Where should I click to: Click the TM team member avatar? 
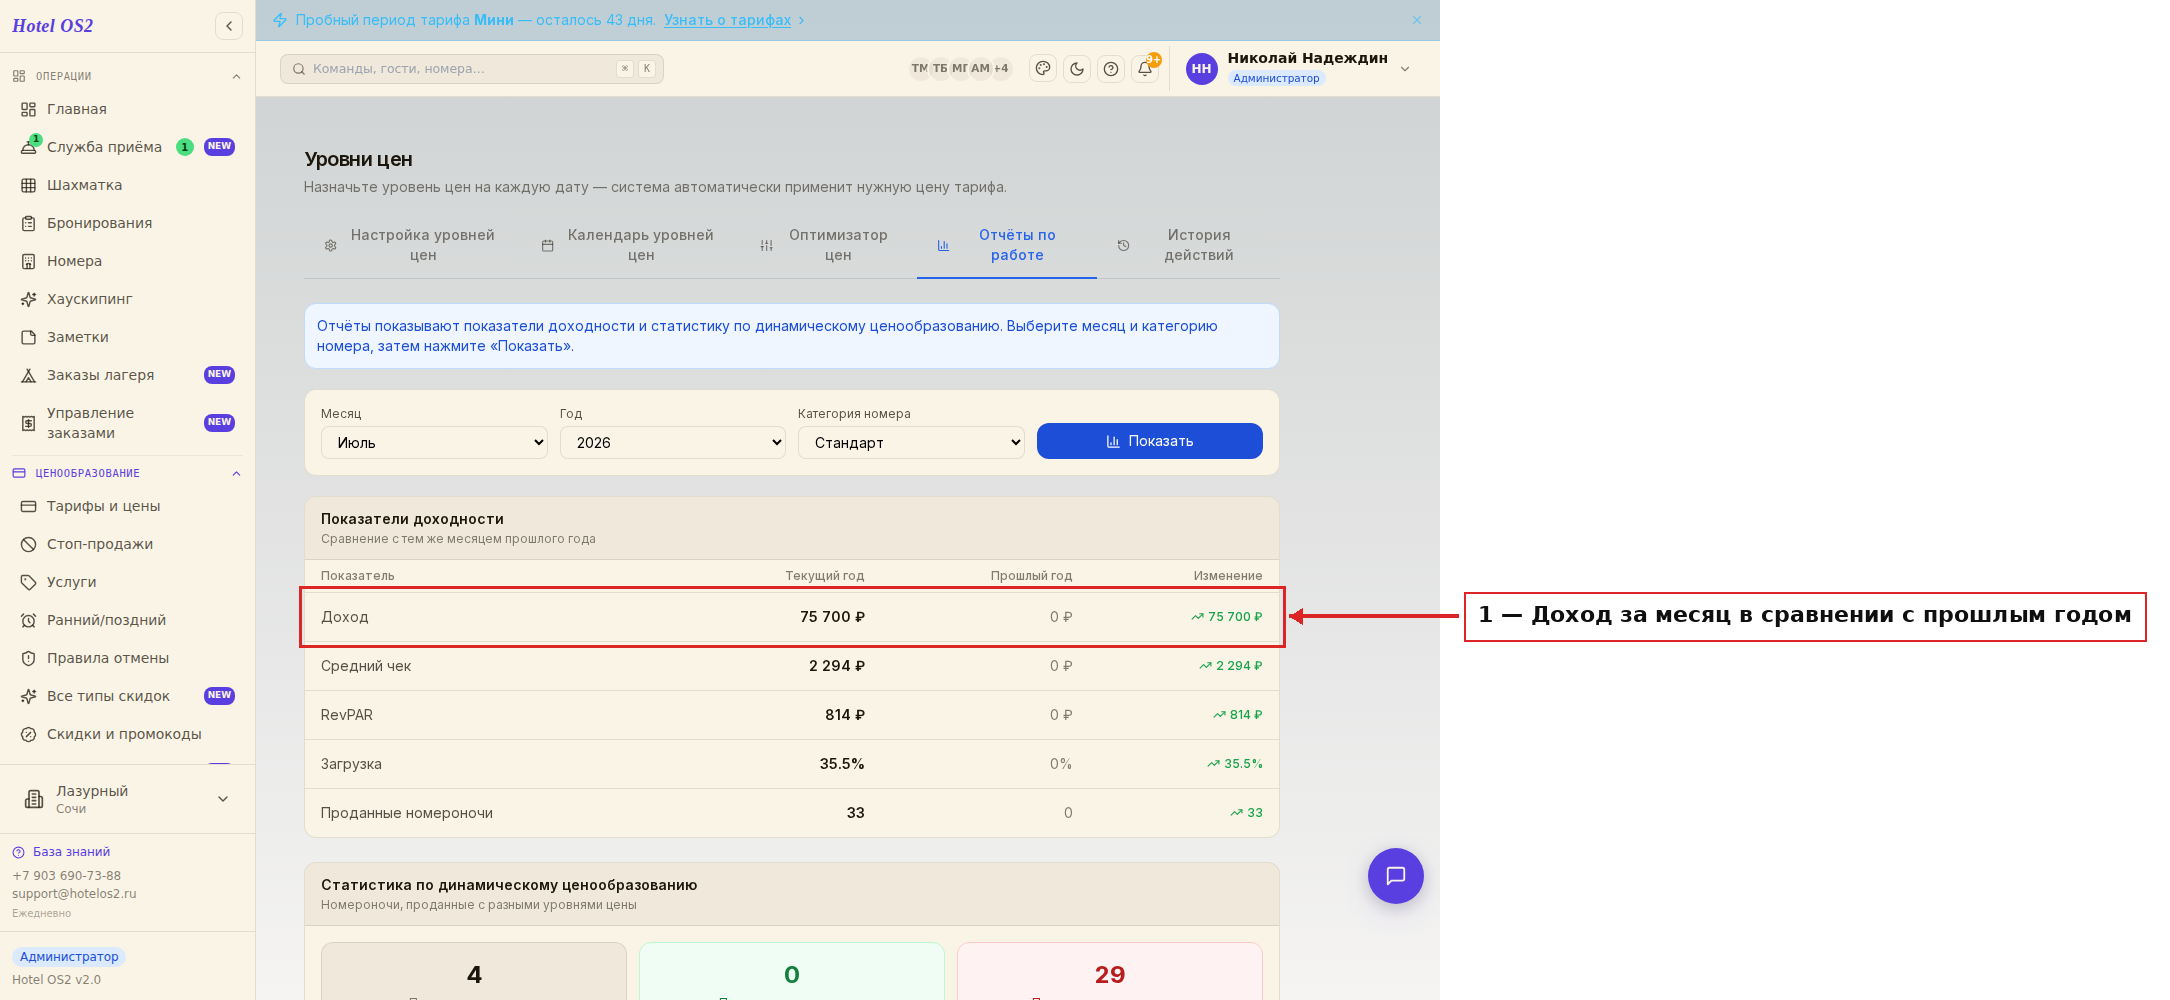[x=920, y=69]
